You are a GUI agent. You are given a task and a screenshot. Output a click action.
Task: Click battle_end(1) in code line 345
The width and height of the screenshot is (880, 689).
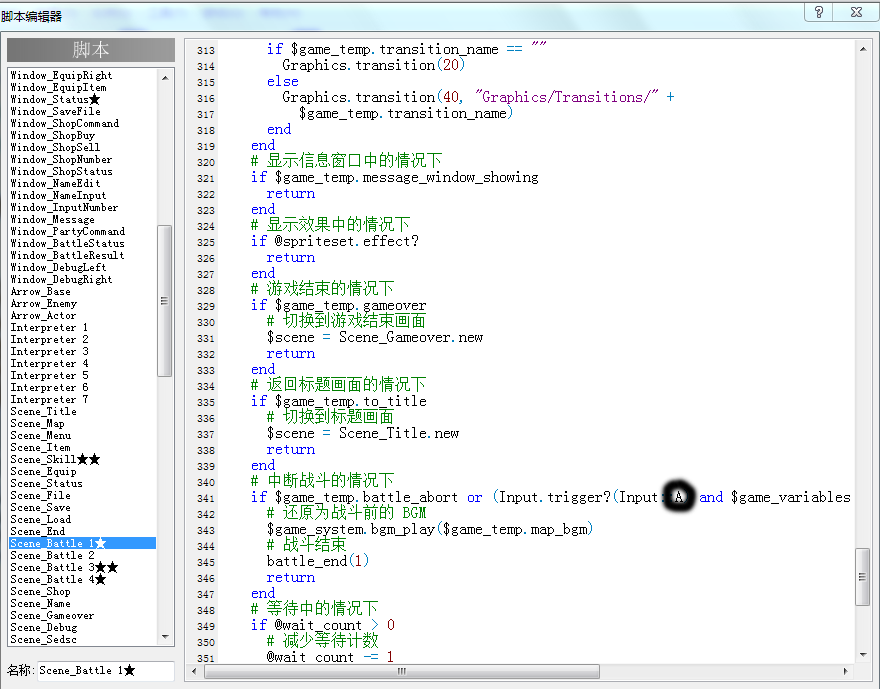(x=318, y=561)
